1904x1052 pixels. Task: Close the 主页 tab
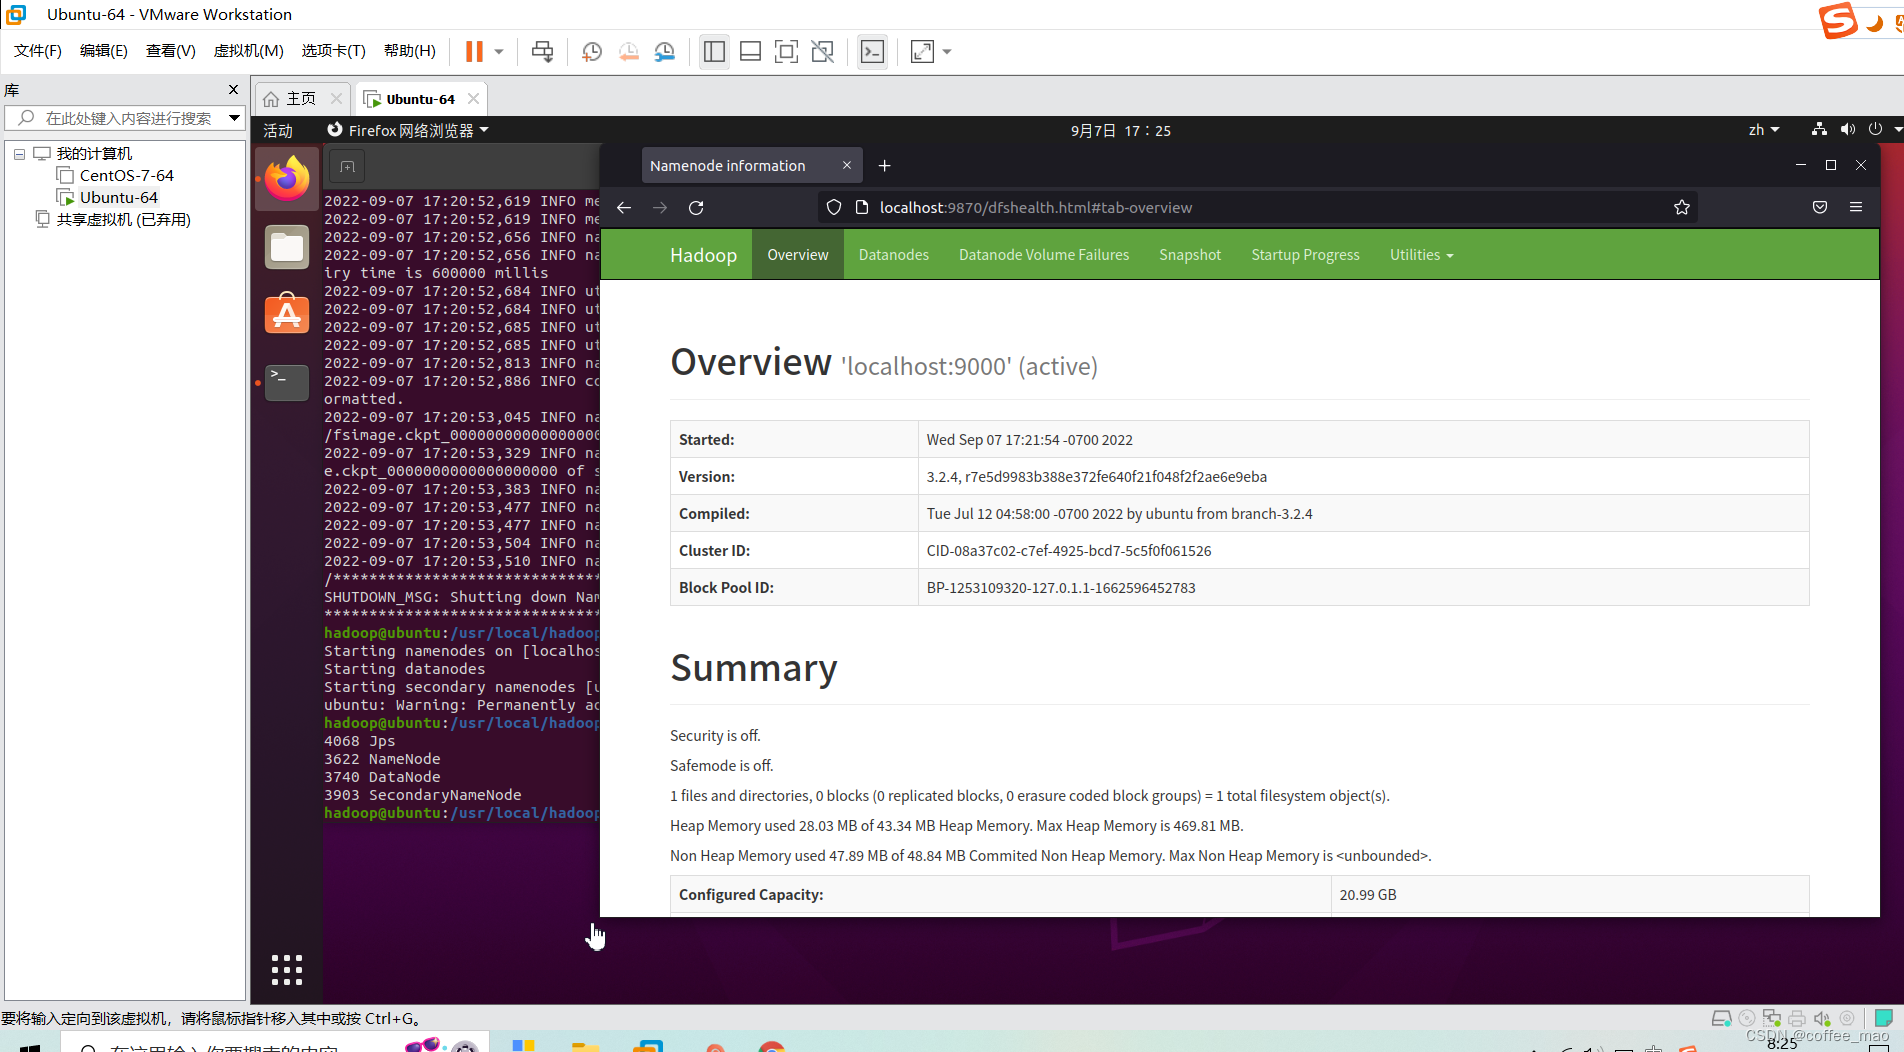pyautogui.click(x=336, y=99)
